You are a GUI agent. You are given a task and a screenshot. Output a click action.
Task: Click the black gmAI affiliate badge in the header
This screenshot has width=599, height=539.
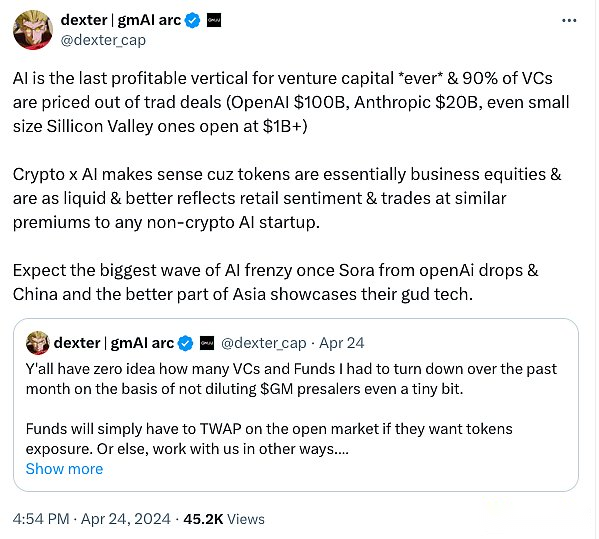click(x=214, y=20)
